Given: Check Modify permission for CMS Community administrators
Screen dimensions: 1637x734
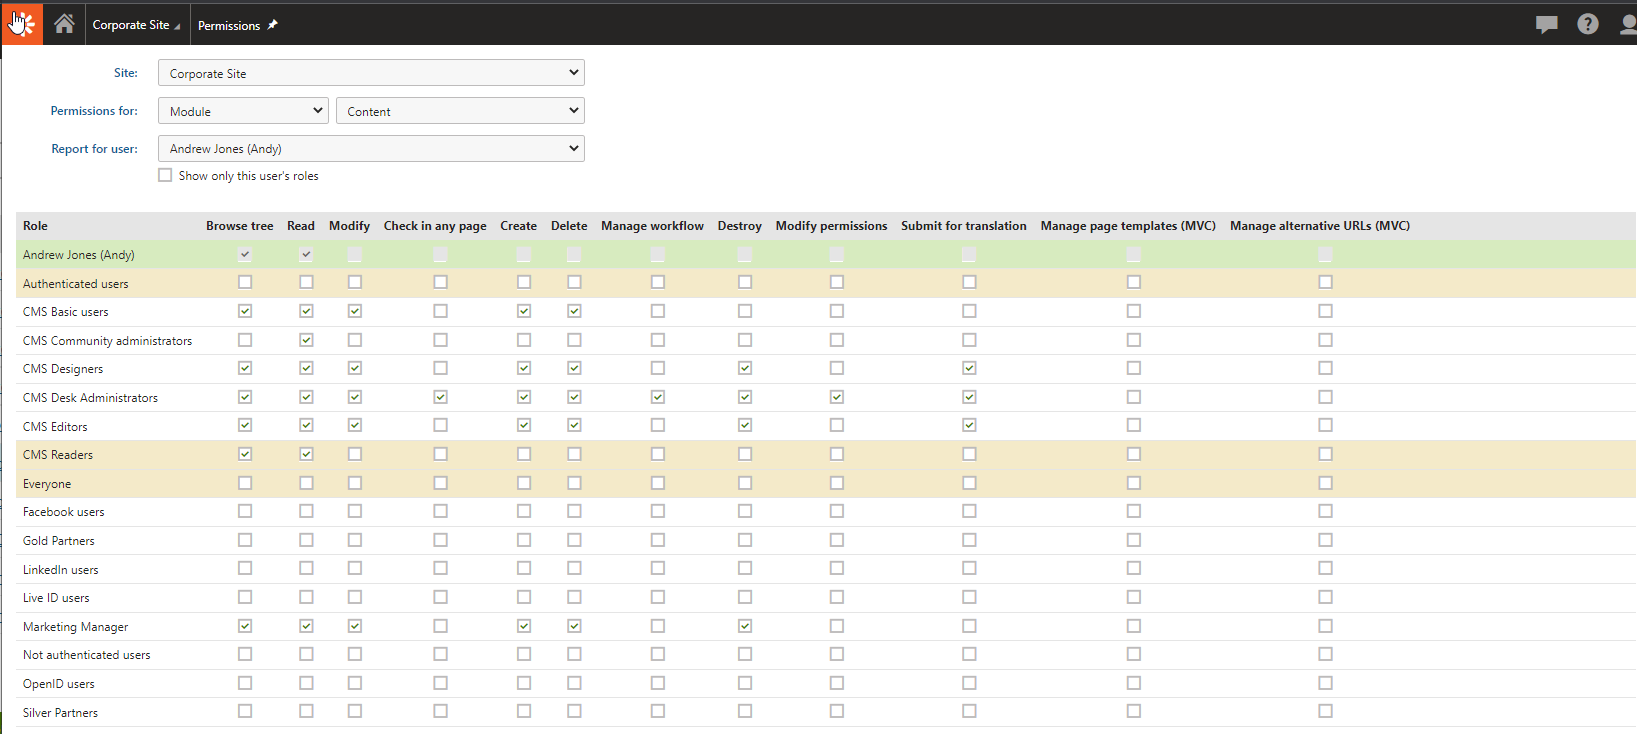Looking at the screenshot, I should point(355,340).
